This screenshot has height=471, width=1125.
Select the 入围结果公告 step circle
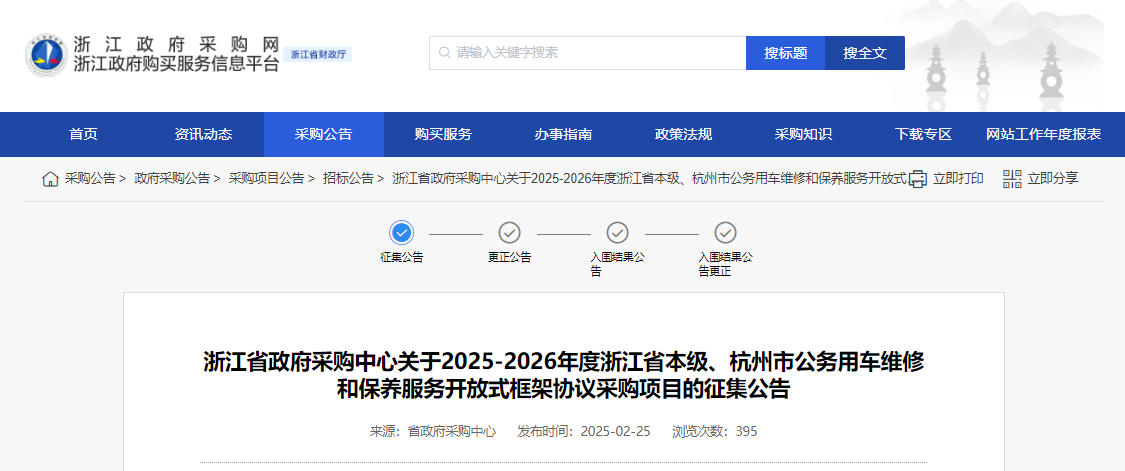[617, 233]
